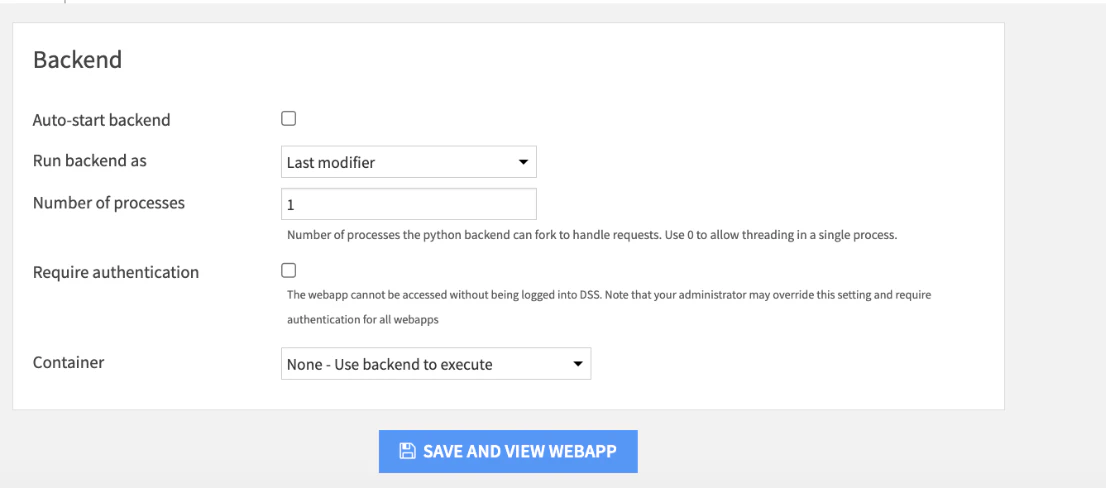Click the Require authentication label
Viewport: 1106px width, 488px height.
click(116, 272)
